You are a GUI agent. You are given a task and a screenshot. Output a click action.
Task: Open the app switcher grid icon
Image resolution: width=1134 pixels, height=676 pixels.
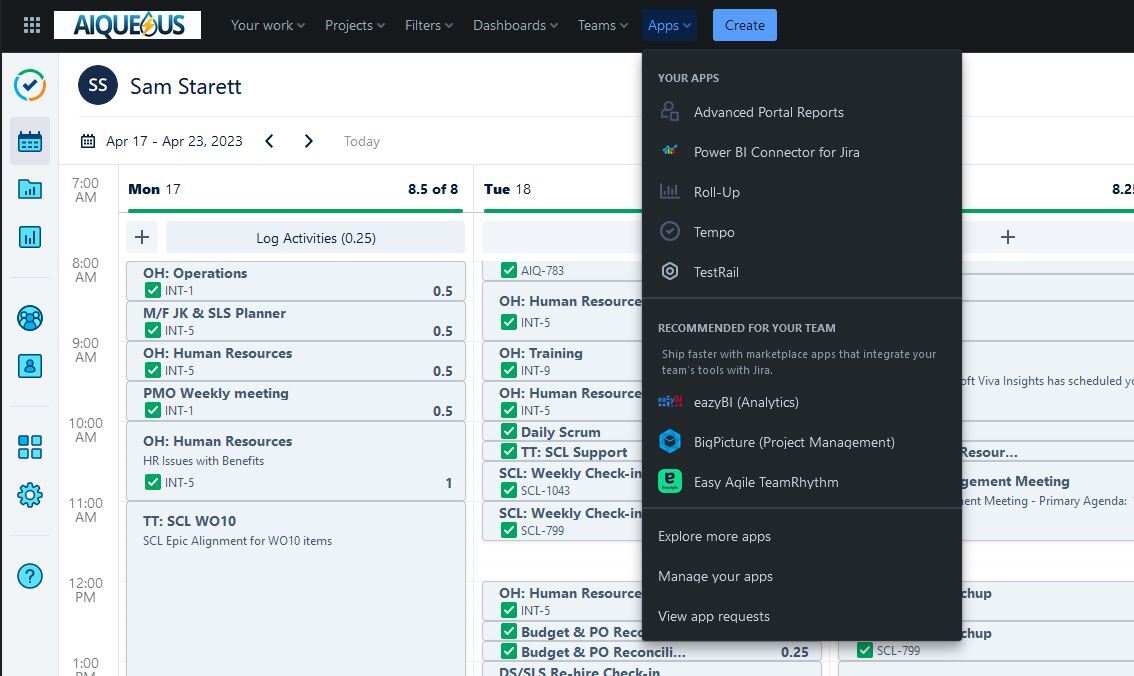click(x=31, y=26)
